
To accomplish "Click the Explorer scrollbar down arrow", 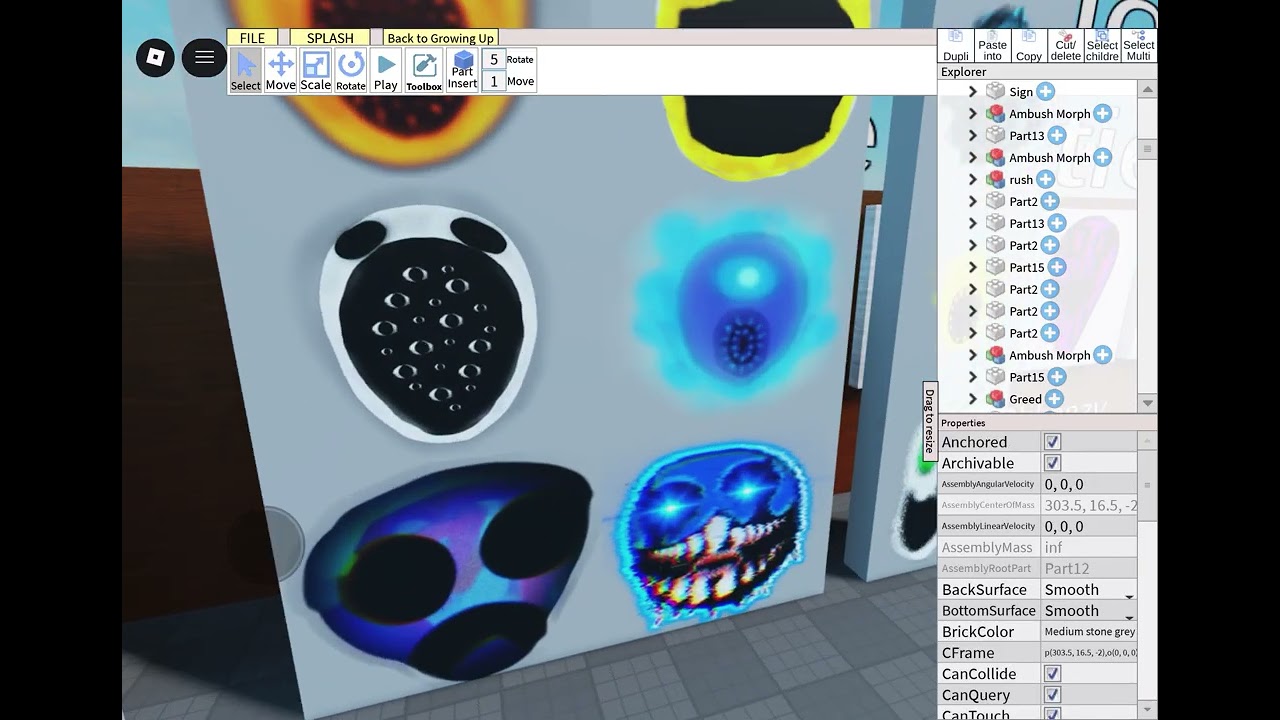I will 1148,403.
